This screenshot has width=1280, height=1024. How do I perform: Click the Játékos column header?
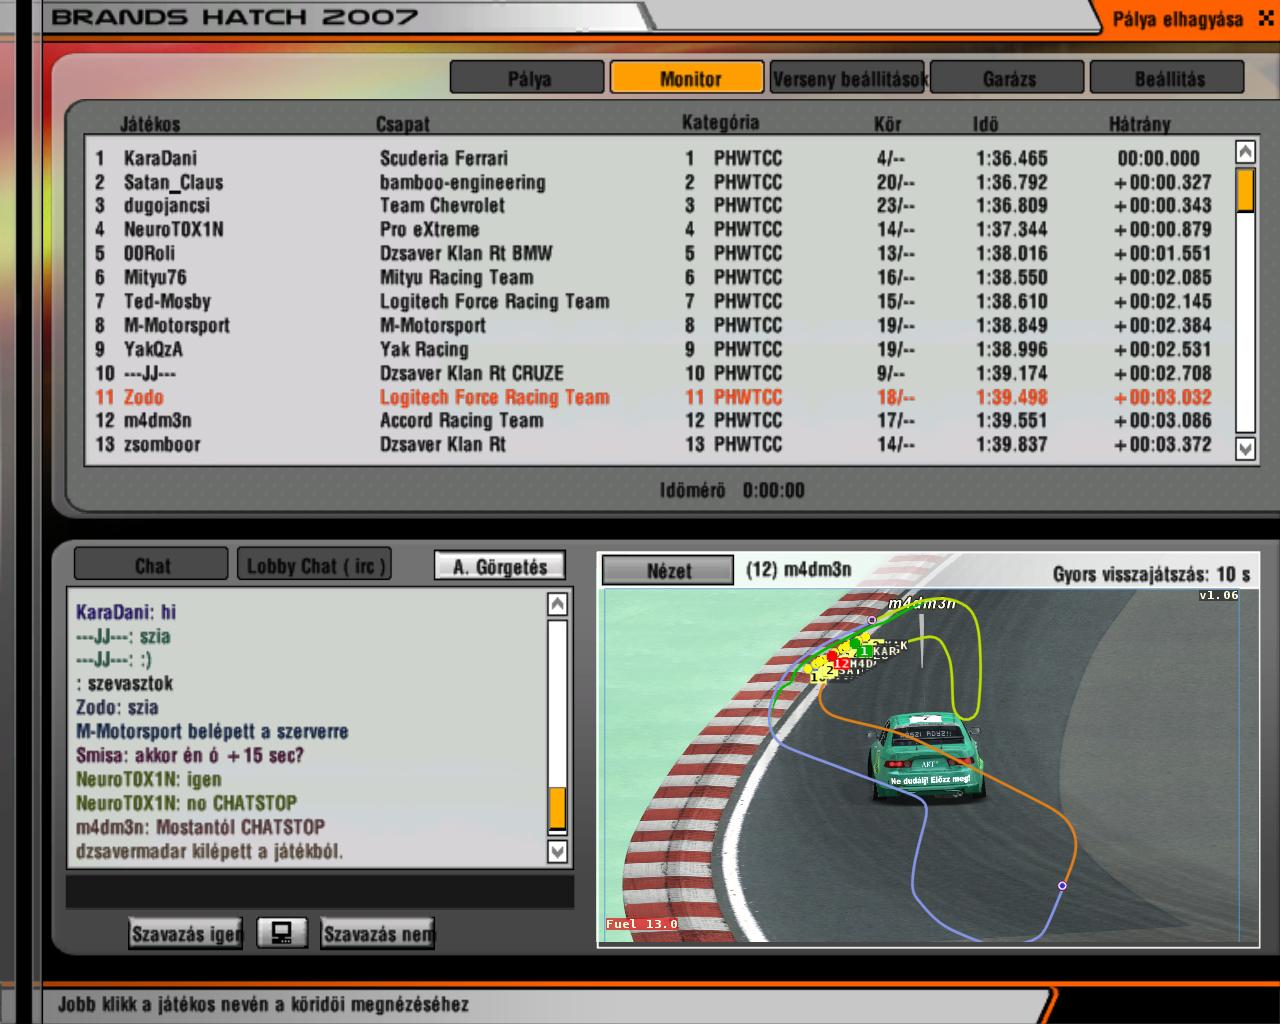coord(150,124)
